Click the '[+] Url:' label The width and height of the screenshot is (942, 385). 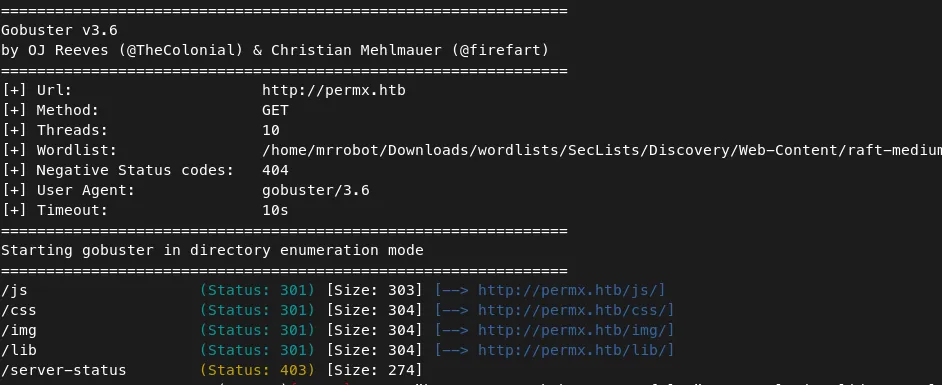pos(37,90)
